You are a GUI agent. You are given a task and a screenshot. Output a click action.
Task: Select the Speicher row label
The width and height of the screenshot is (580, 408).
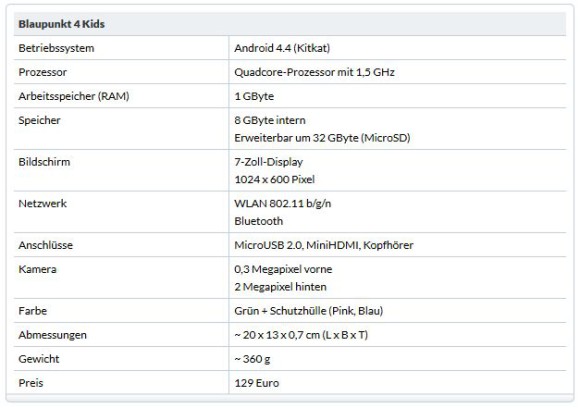point(39,120)
